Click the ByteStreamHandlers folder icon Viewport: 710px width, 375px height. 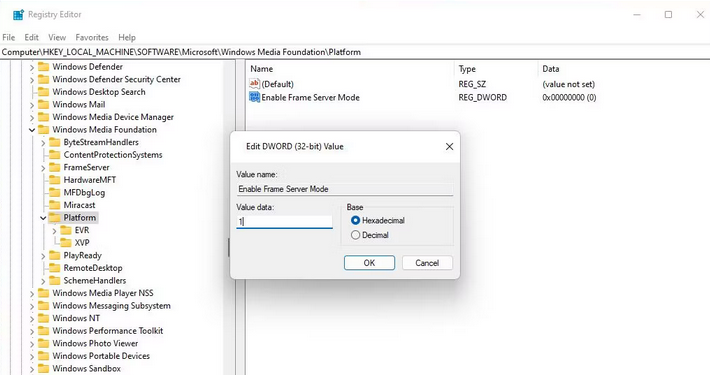tap(55, 142)
